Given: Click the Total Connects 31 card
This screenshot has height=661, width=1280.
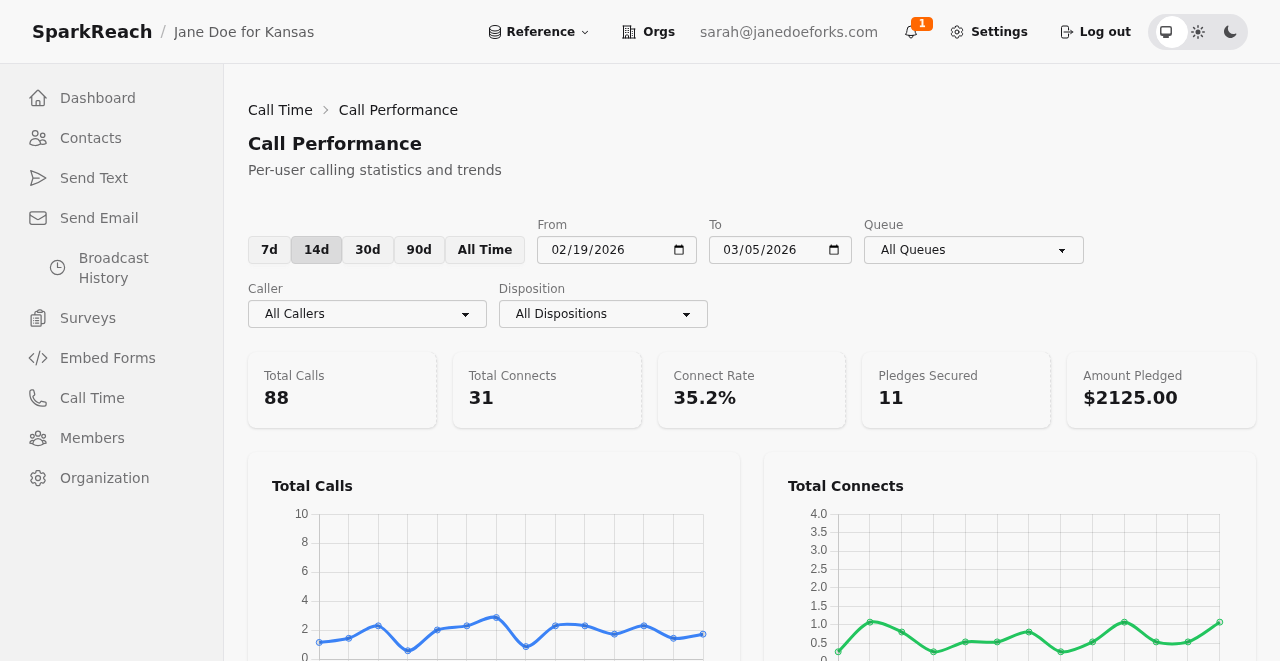Looking at the screenshot, I should (547, 390).
